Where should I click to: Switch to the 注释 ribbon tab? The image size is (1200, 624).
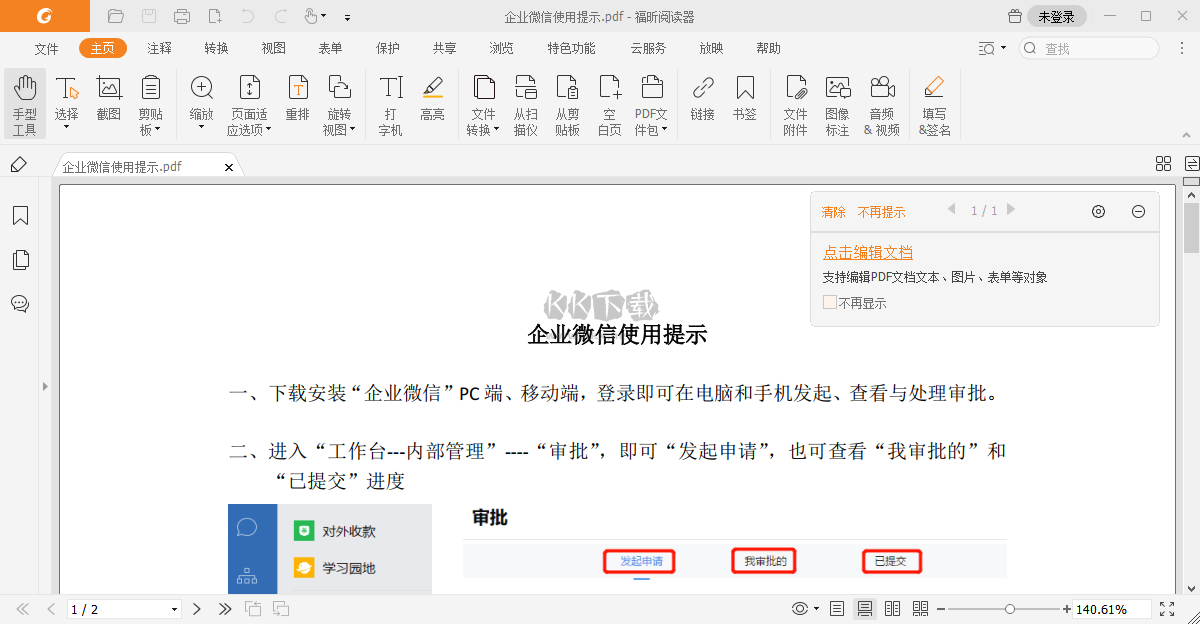[159, 47]
